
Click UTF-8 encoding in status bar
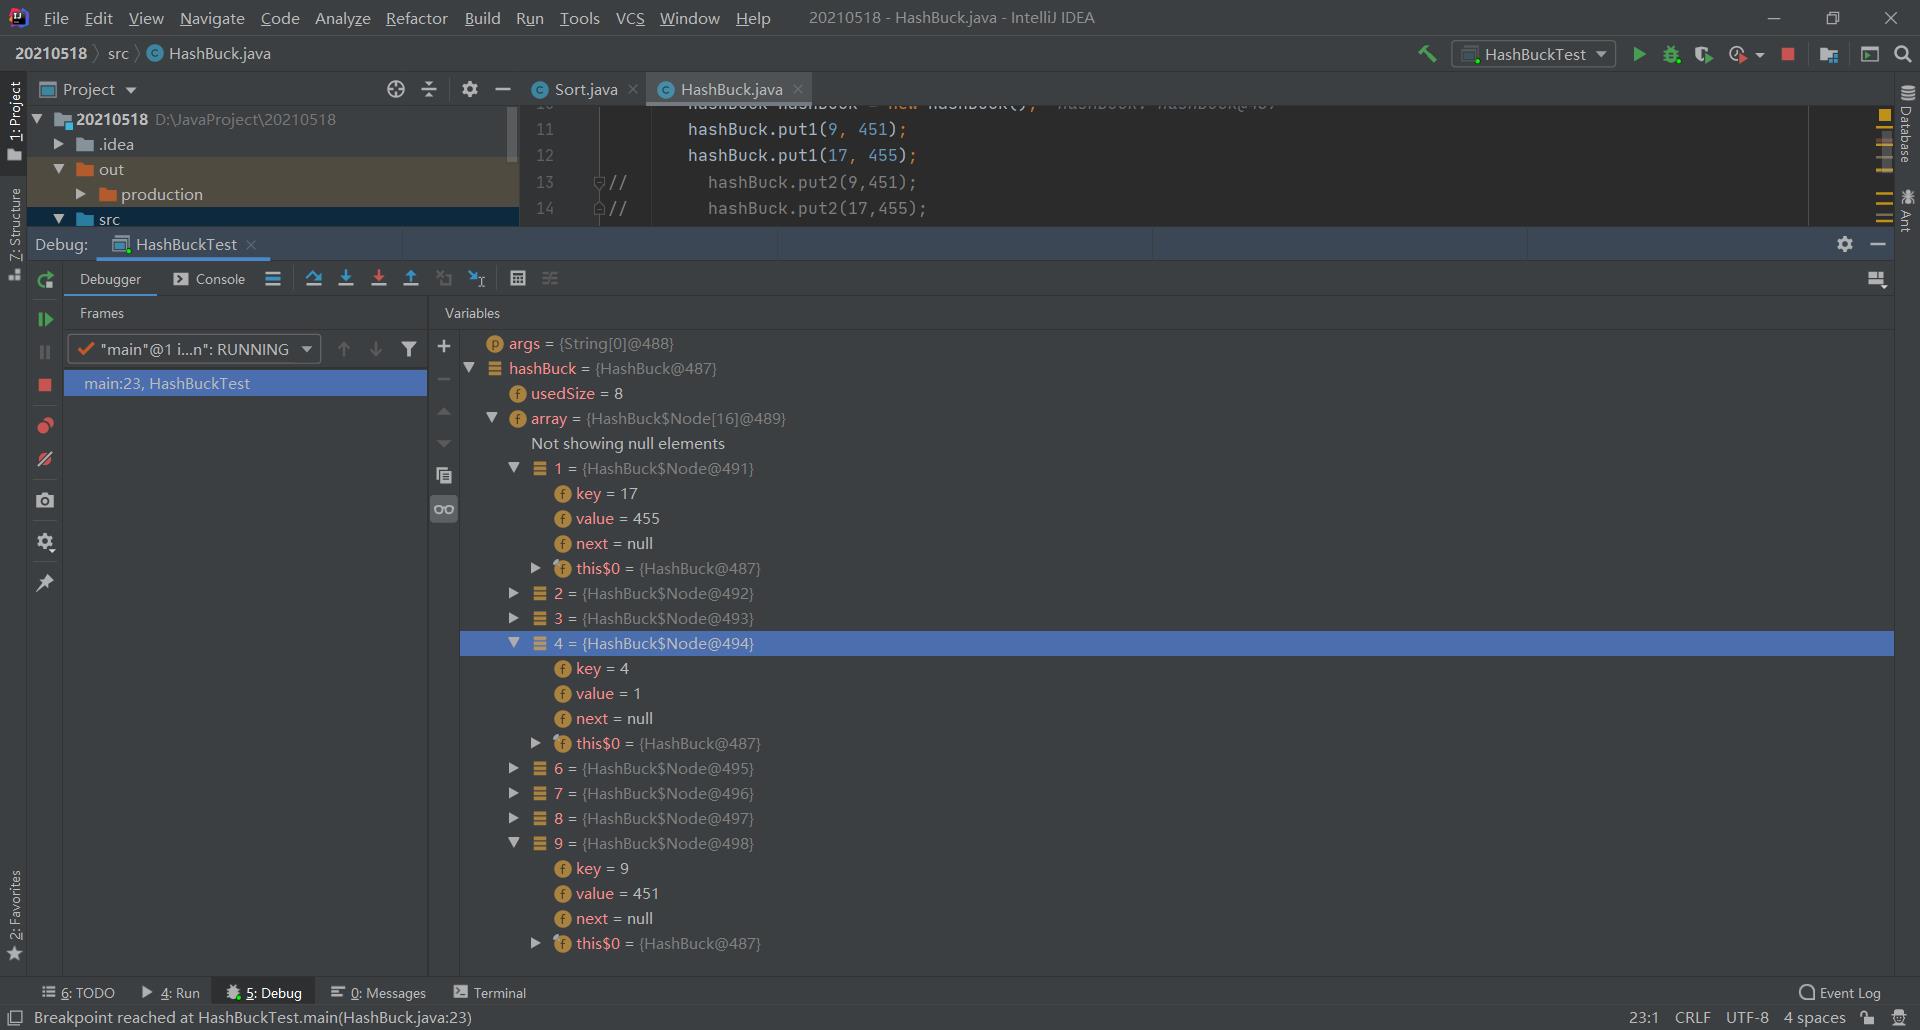[x=1747, y=1018]
